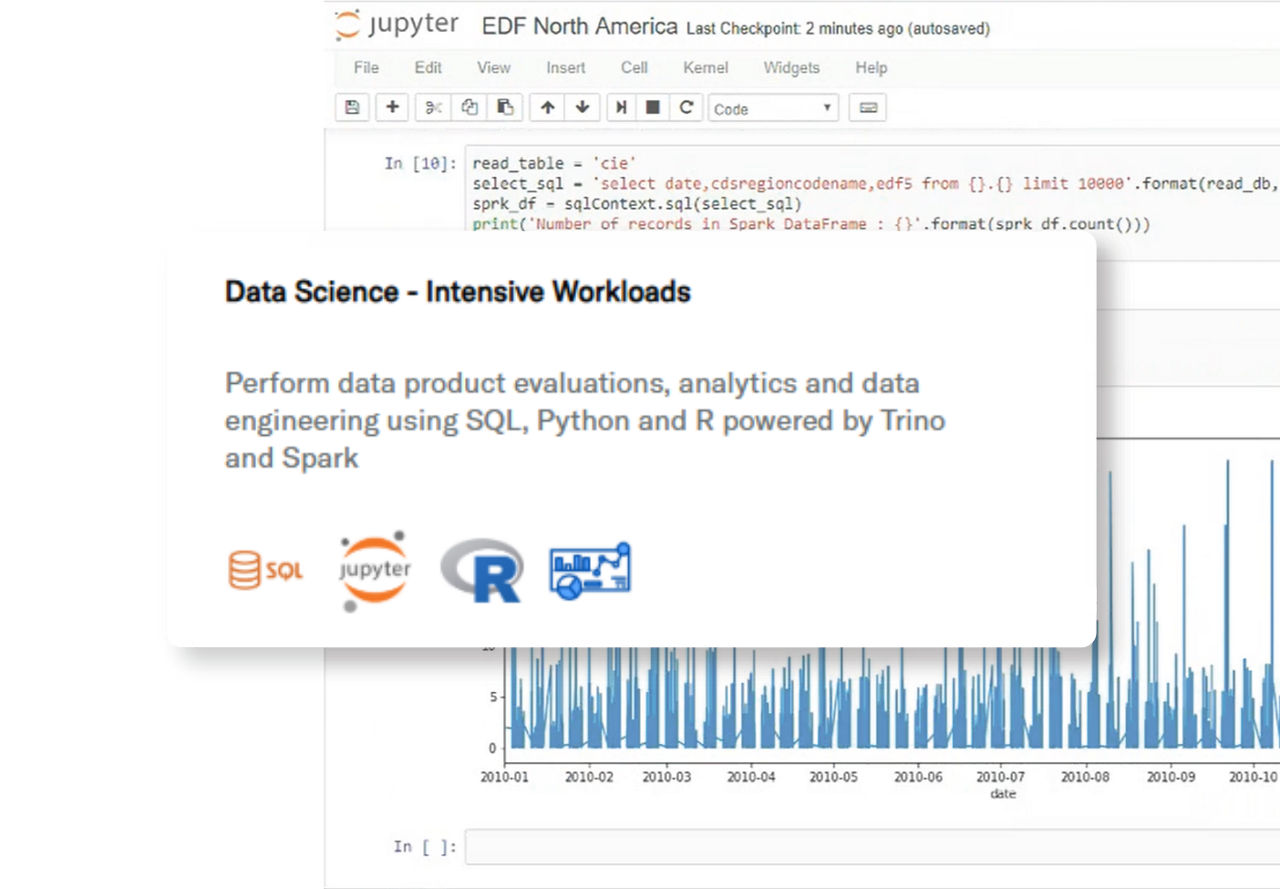Move the selected cell down with the arrow
Viewport: 1280px width, 889px height.
(x=582, y=108)
